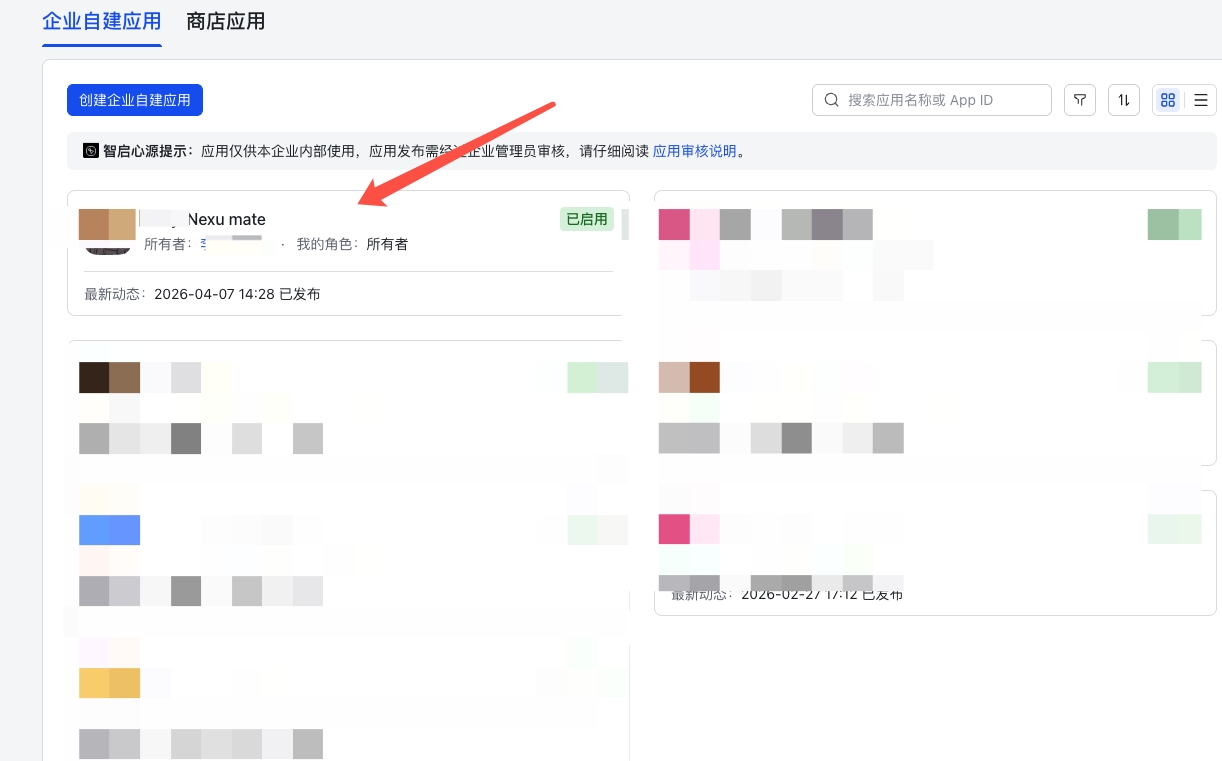Screen dimensions: 1222x761
Task: Switch to list view
Action: tap(1201, 100)
